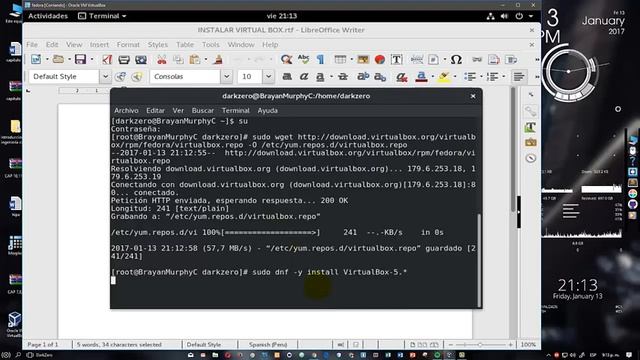Open Find & Replace magnifier icon

(287, 60)
